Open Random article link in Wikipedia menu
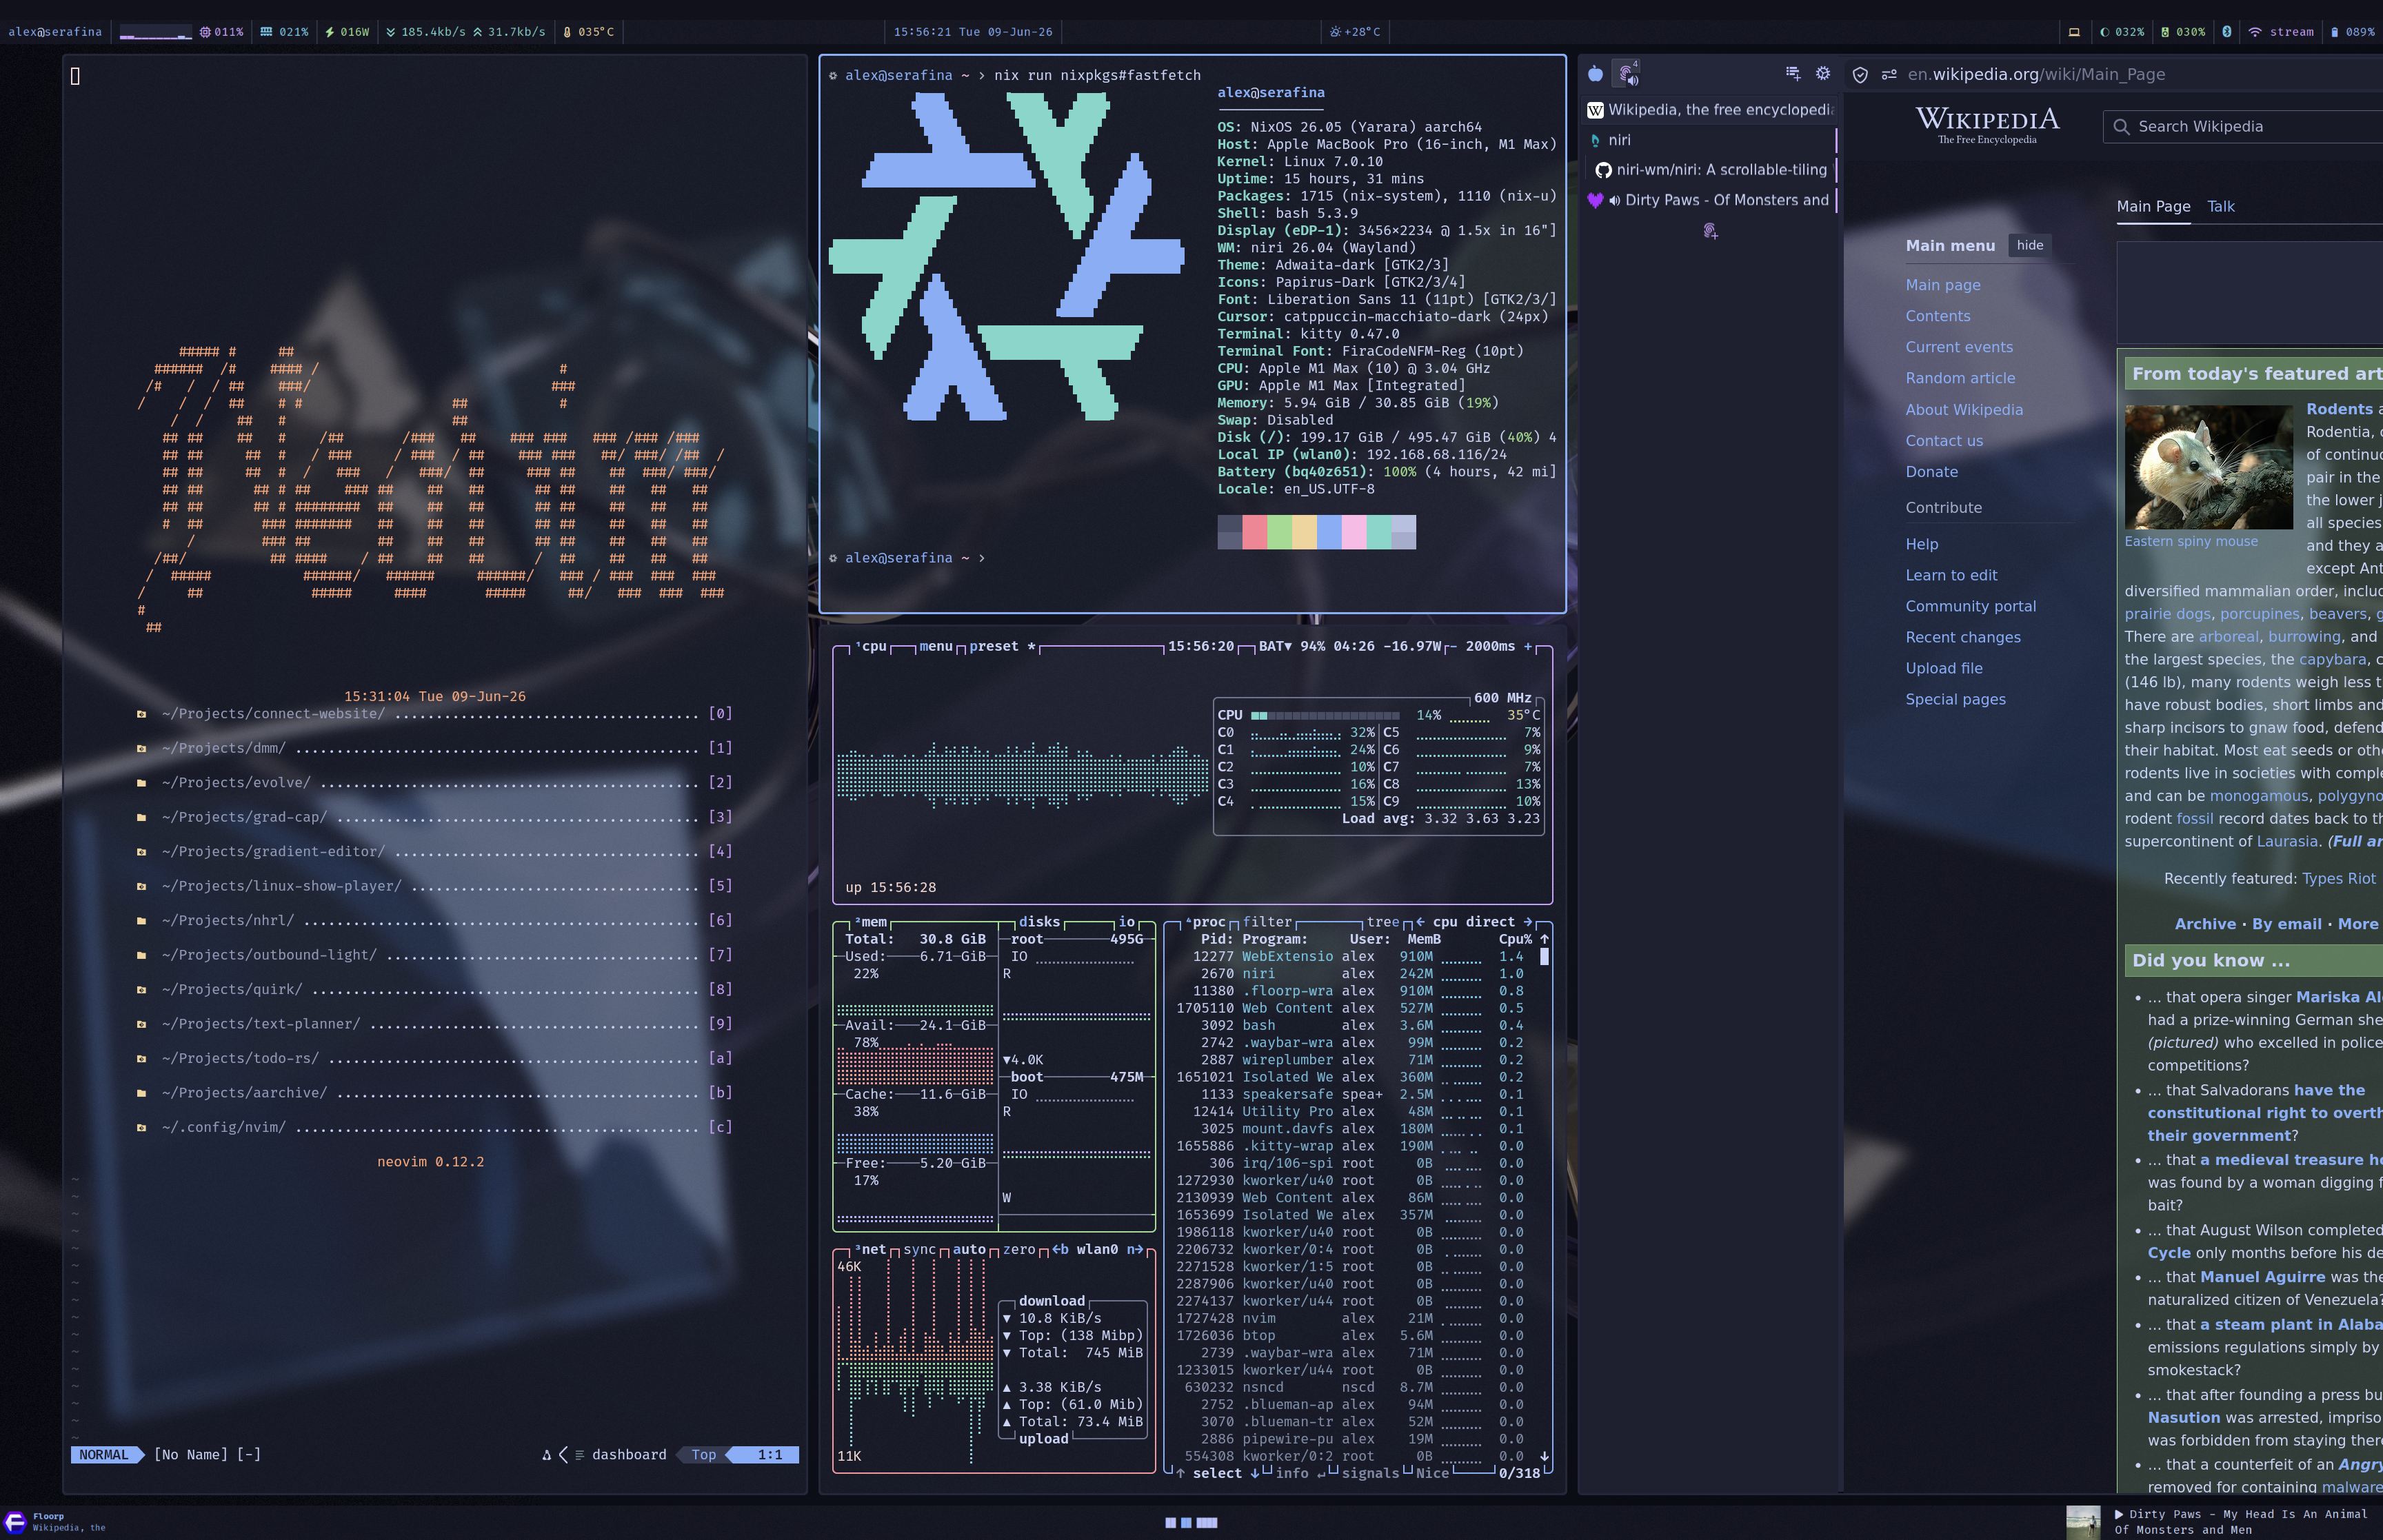 1960,378
